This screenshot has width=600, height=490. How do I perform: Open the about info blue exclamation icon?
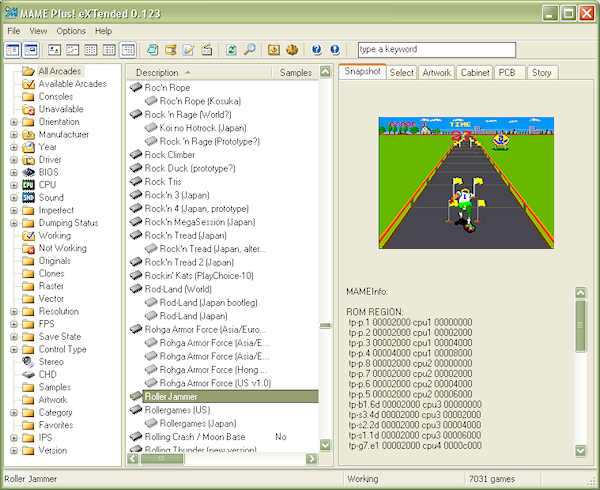335,50
